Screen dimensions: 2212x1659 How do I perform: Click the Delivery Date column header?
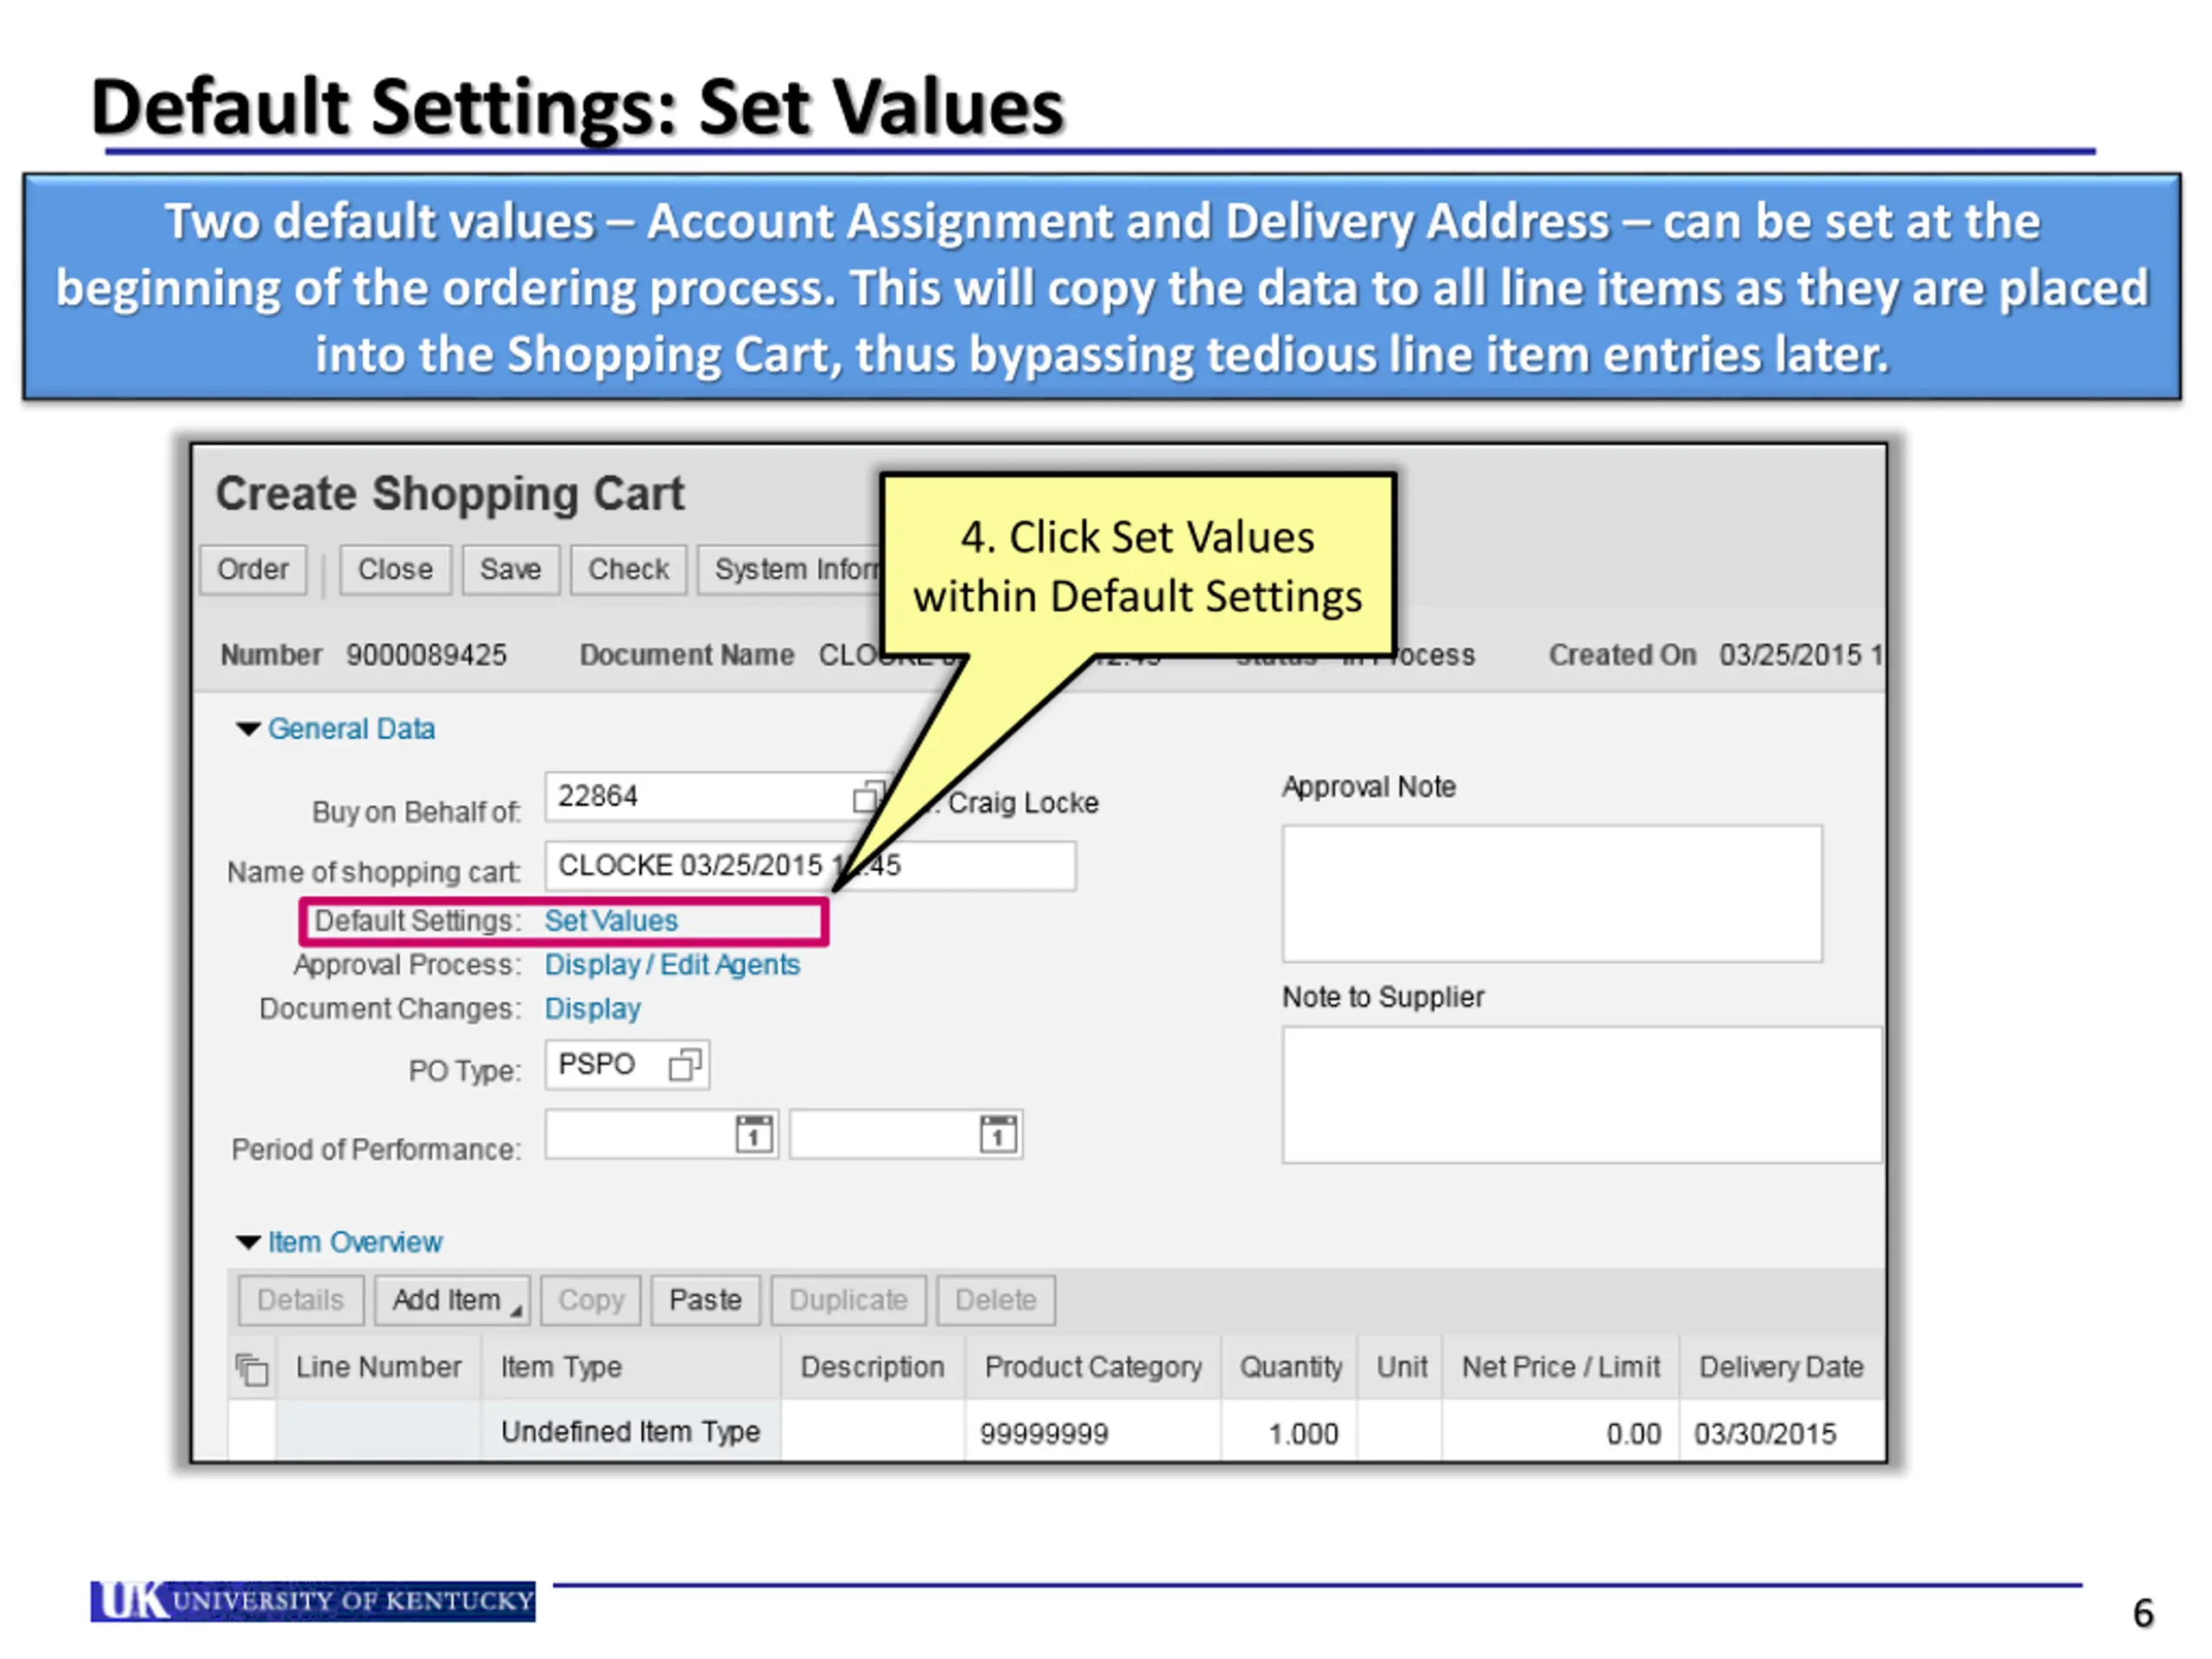click(1782, 1367)
